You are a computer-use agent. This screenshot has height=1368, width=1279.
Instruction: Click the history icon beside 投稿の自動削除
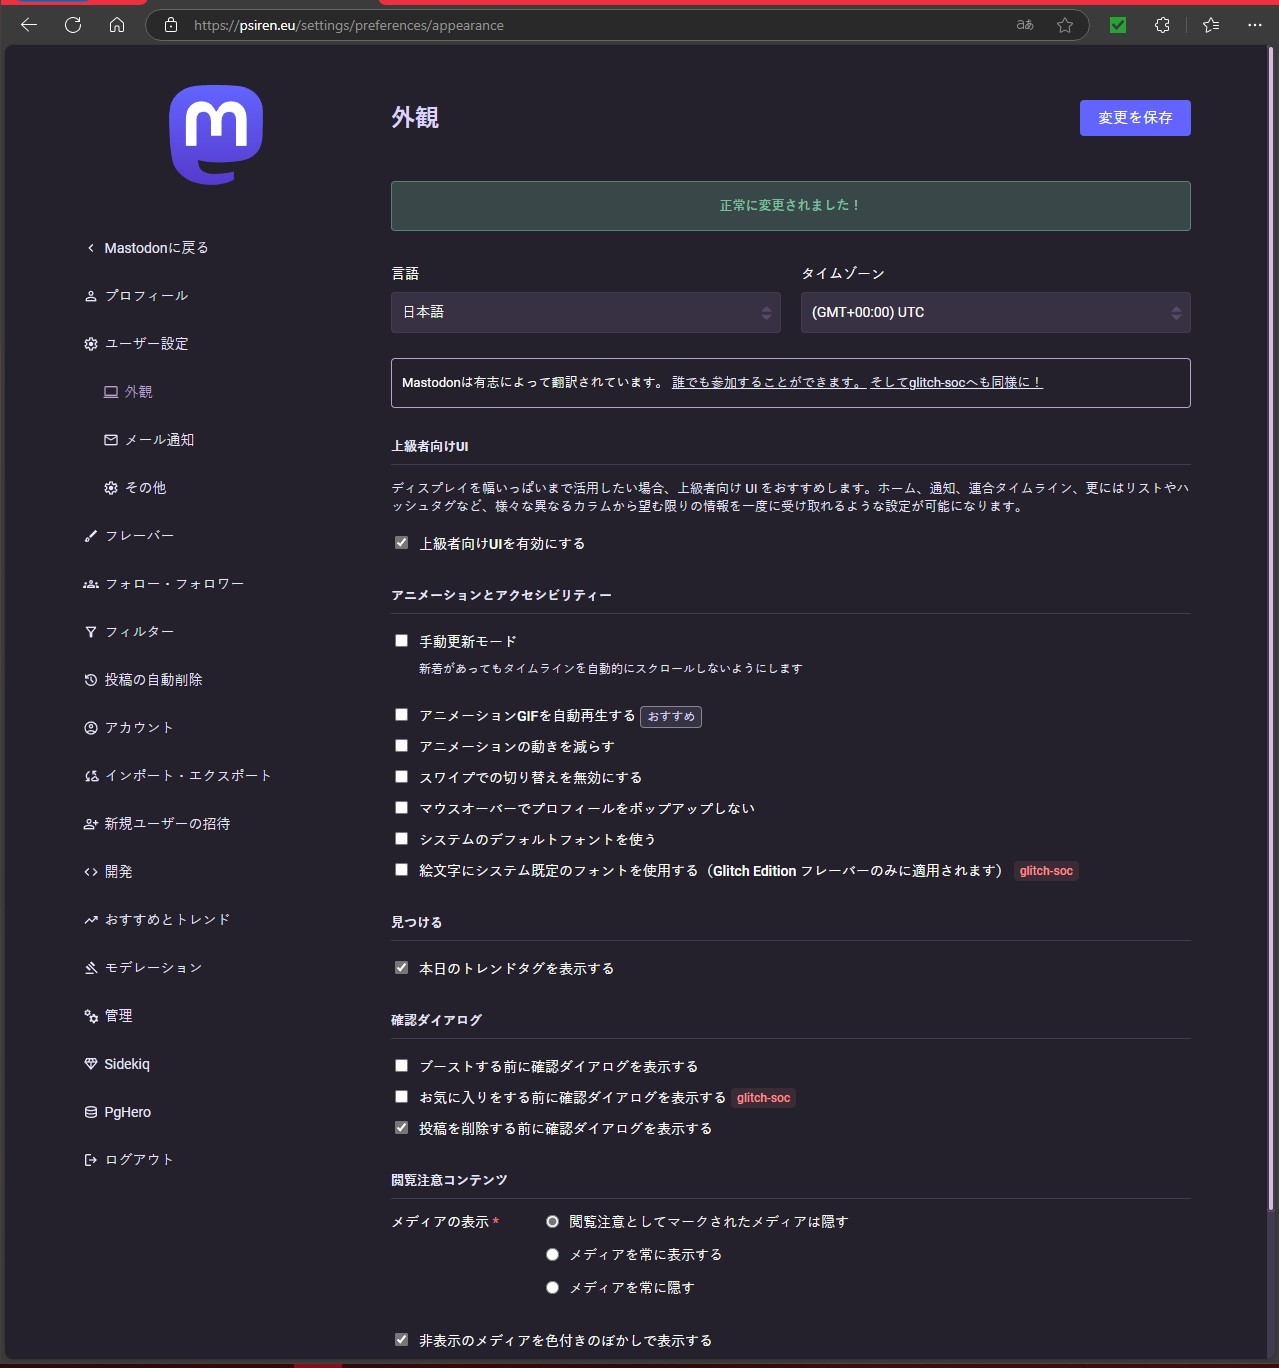(x=91, y=680)
